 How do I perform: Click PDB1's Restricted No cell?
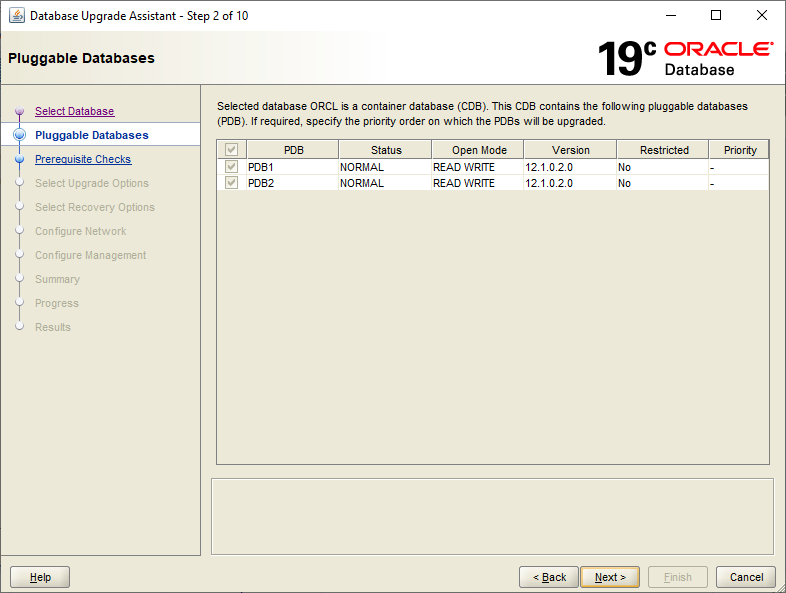[x=663, y=167]
